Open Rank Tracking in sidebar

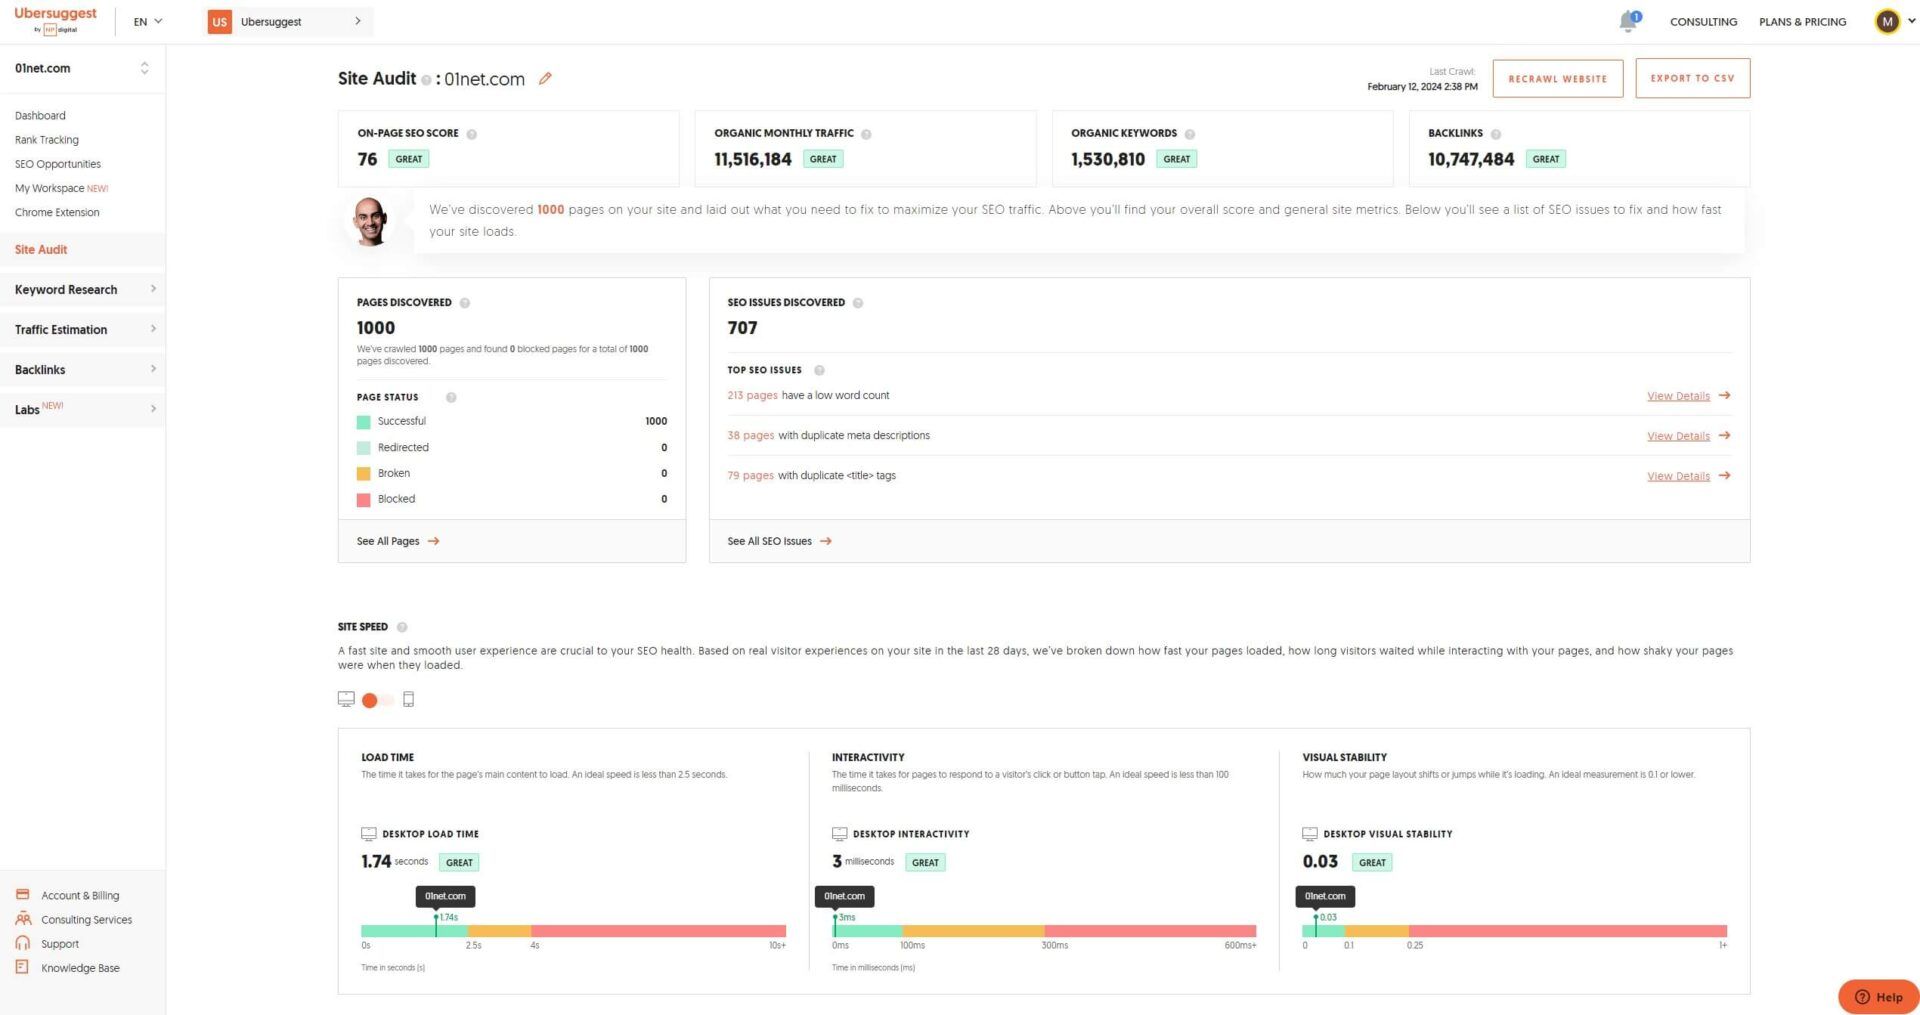pos(47,140)
